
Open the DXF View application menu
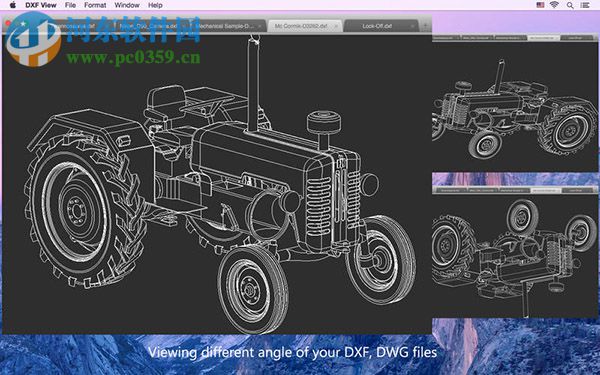tap(41, 5)
